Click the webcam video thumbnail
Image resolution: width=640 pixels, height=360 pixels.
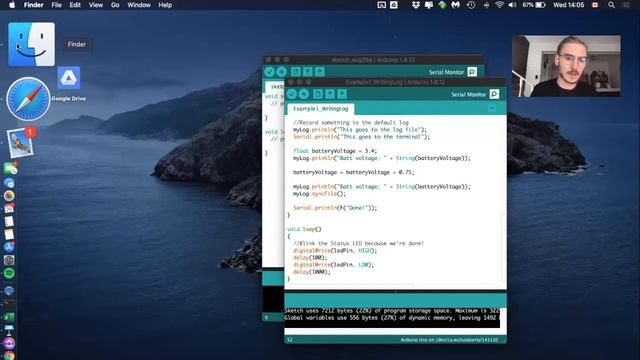(x=566, y=66)
